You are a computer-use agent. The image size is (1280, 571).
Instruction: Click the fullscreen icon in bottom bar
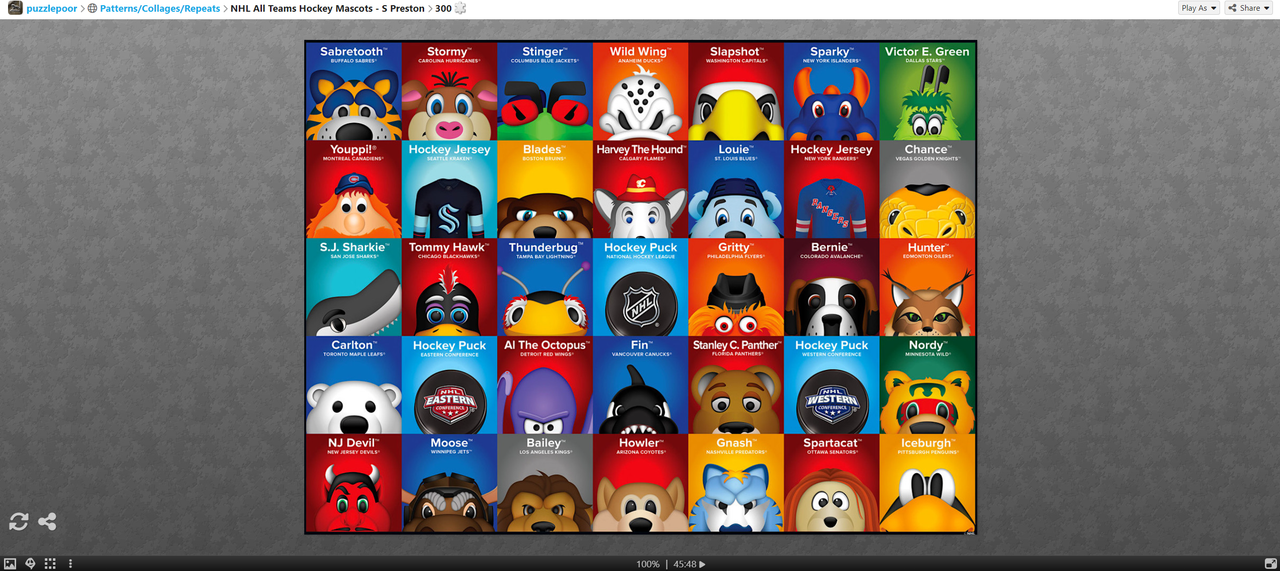[1270, 564]
